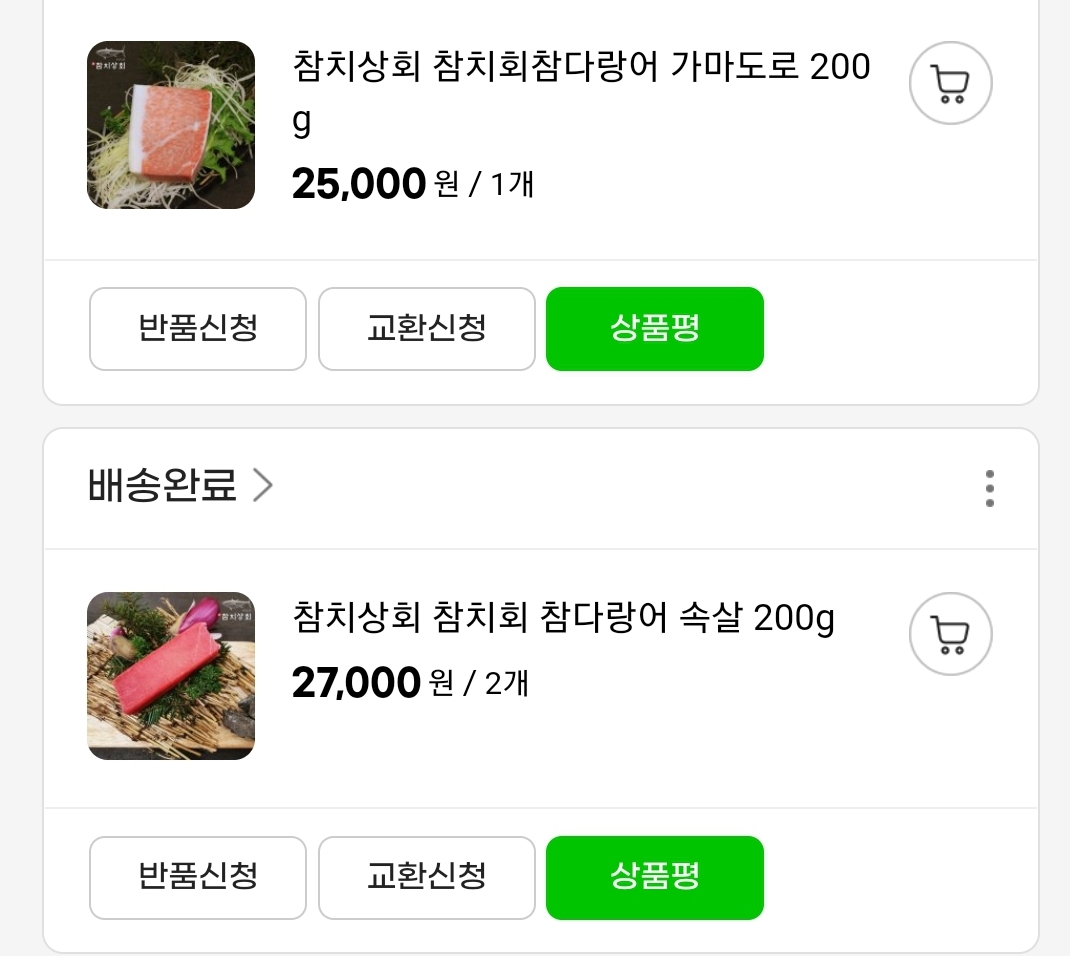Open three-dot more options menu
This screenshot has height=956, width=1070.
989,488
